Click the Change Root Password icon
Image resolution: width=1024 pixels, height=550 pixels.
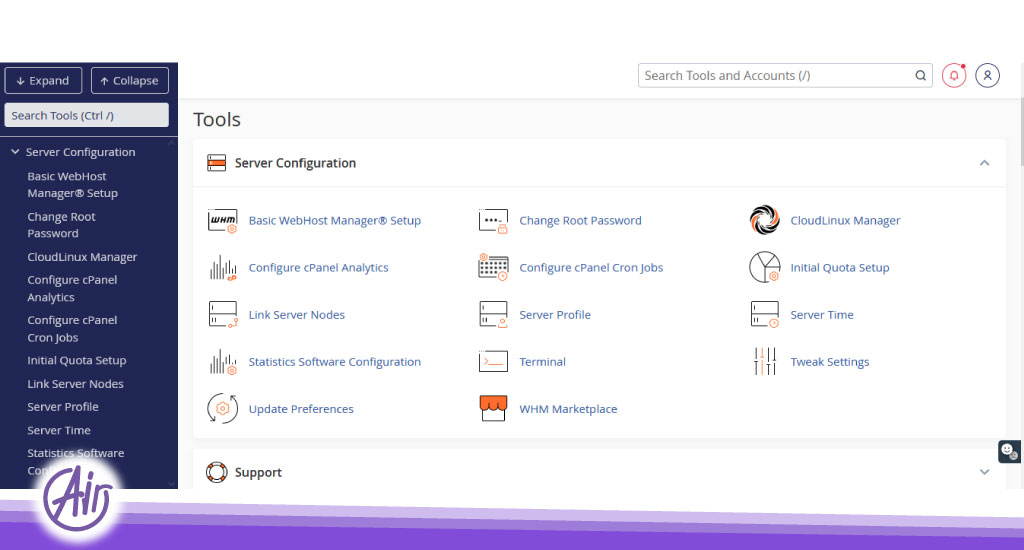pyautogui.click(x=493, y=221)
